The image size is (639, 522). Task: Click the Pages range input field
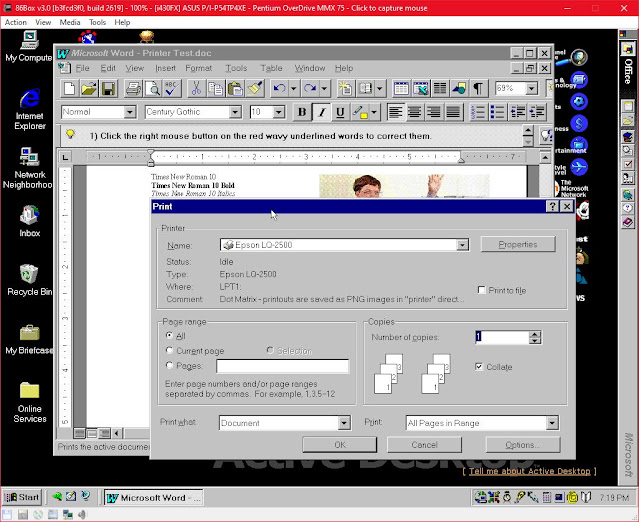pyautogui.click(x=282, y=366)
